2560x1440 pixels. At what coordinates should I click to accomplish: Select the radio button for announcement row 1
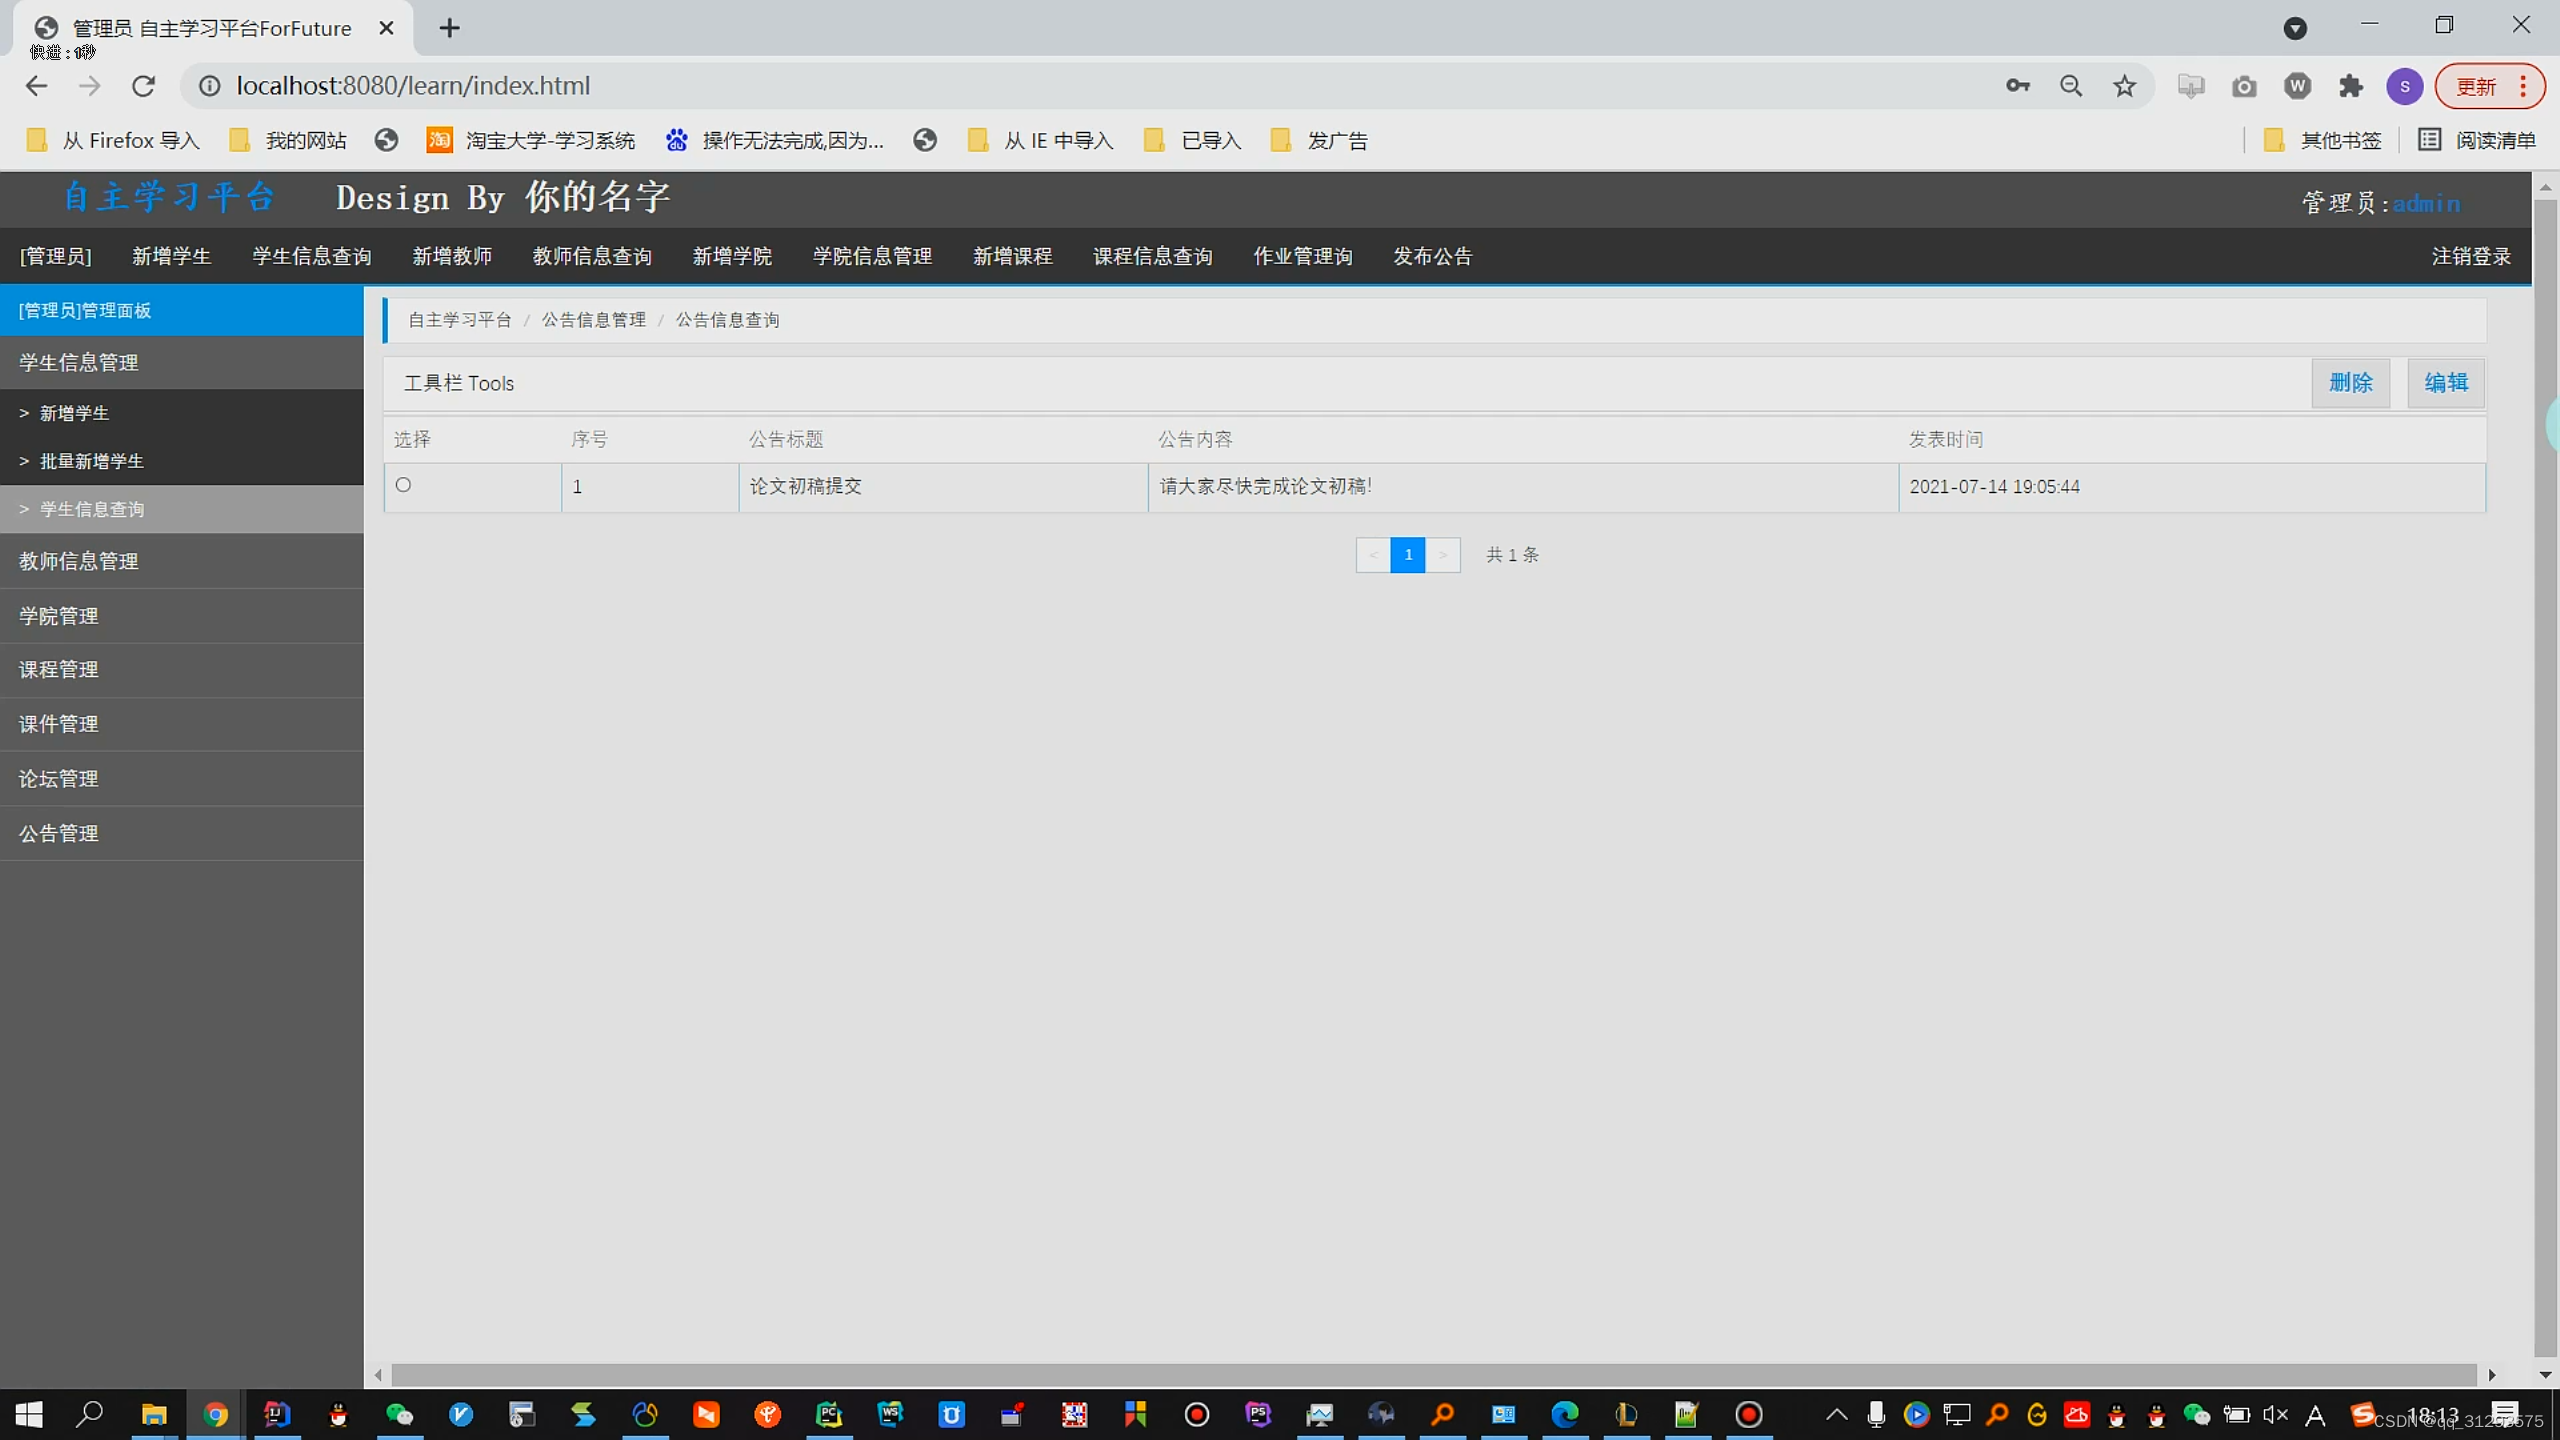[x=403, y=485]
